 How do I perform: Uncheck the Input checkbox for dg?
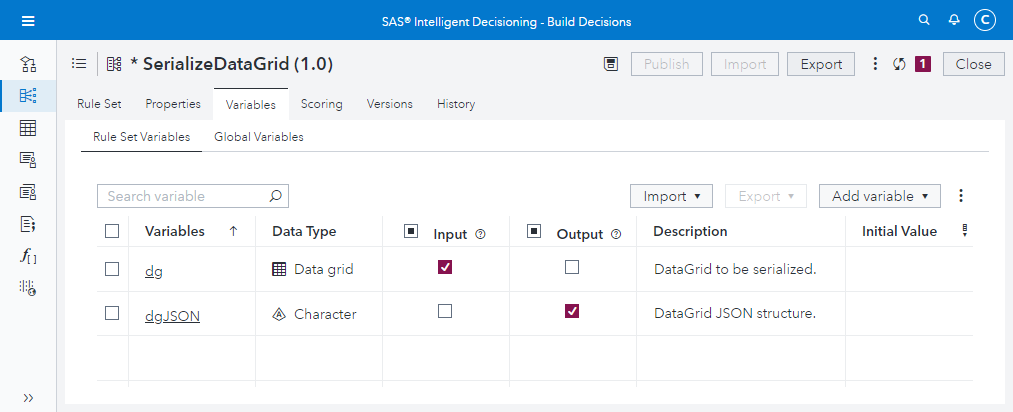(x=445, y=267)
